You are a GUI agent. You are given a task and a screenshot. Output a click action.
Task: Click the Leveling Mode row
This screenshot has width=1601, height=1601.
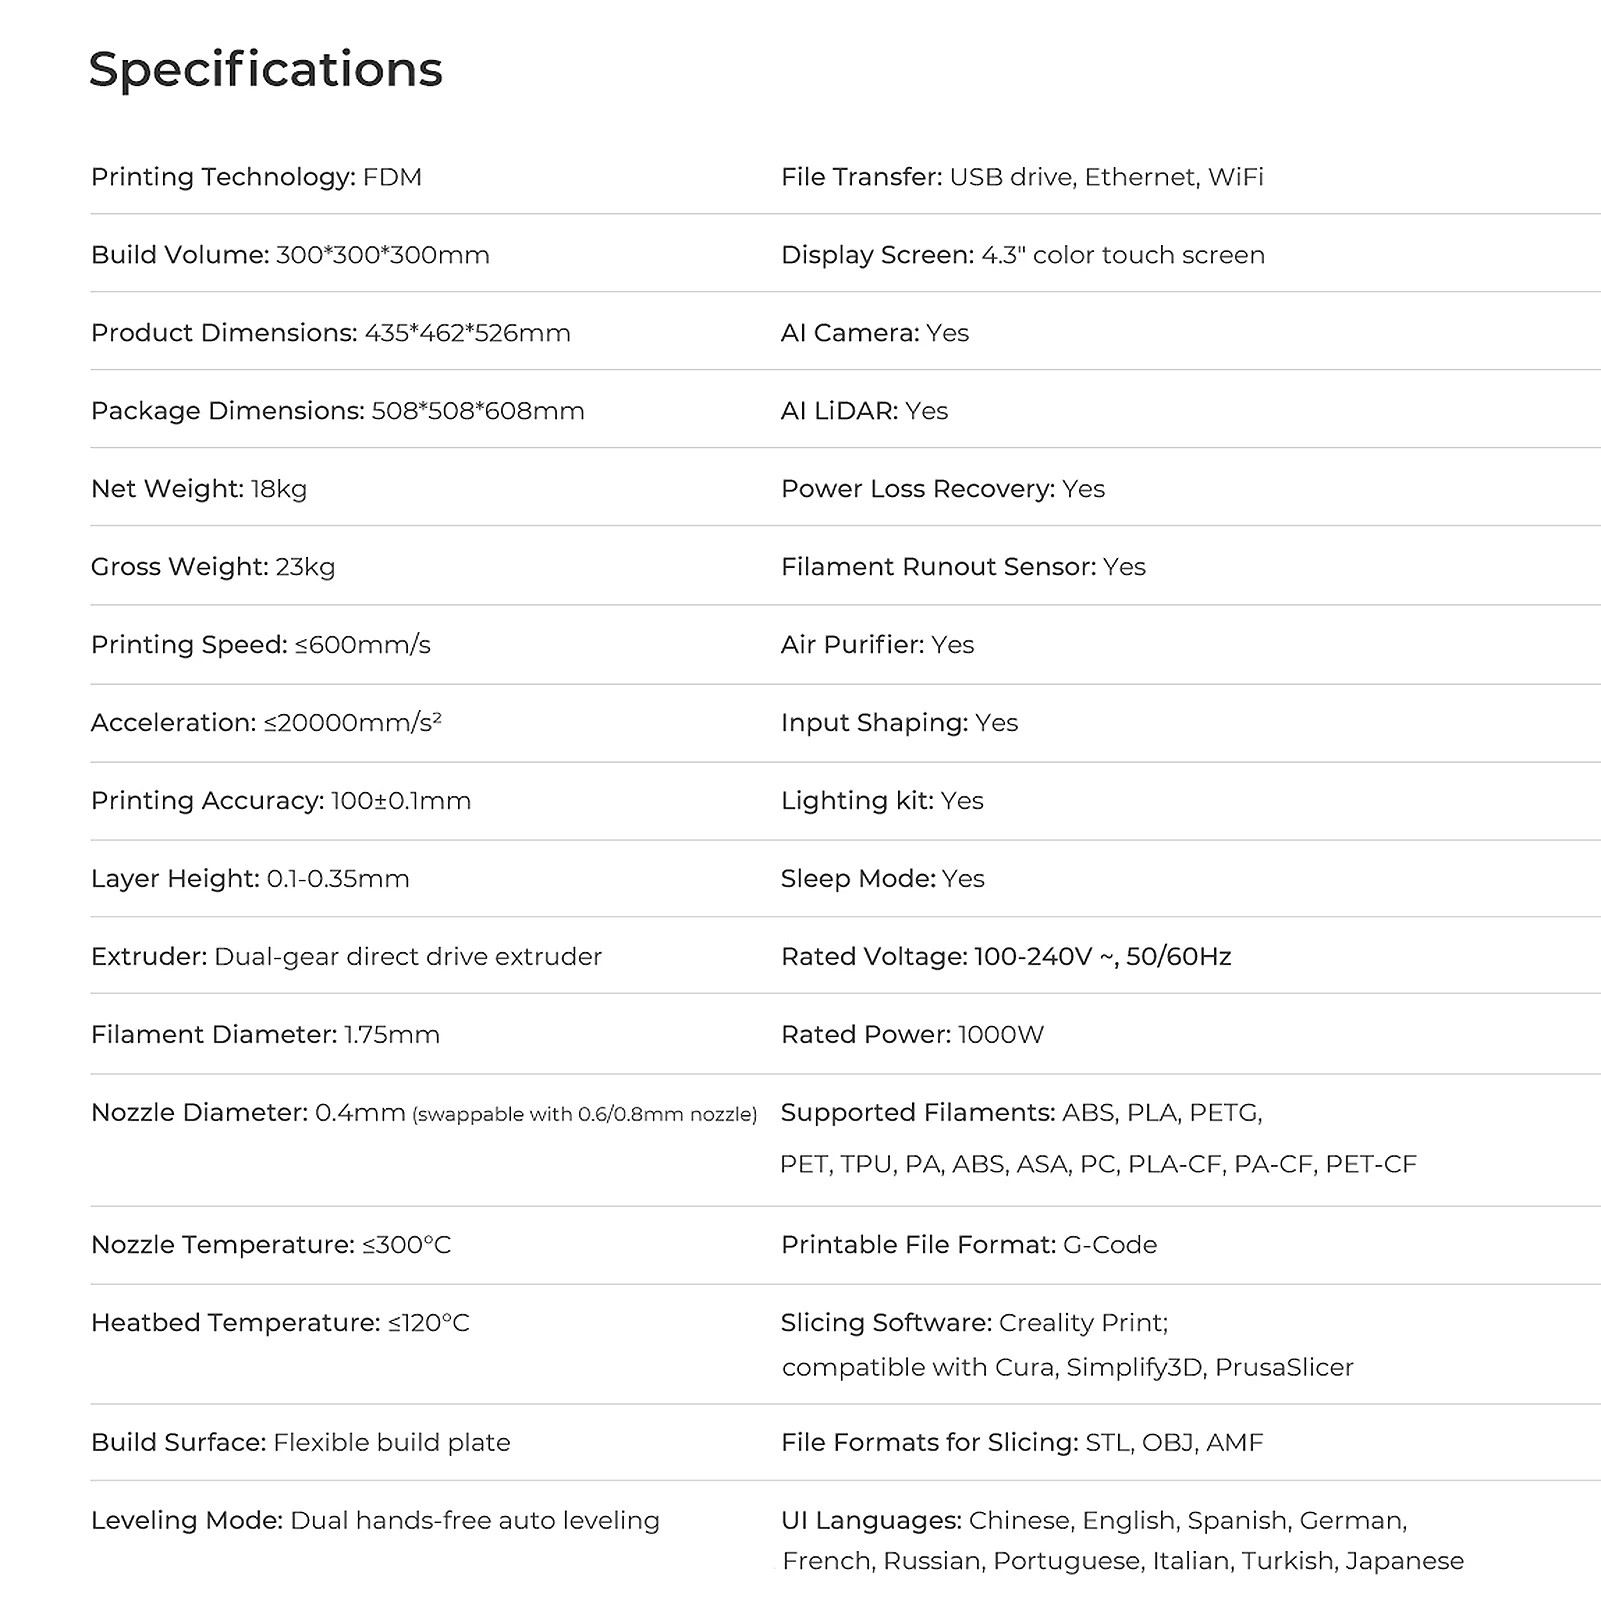375,1521
